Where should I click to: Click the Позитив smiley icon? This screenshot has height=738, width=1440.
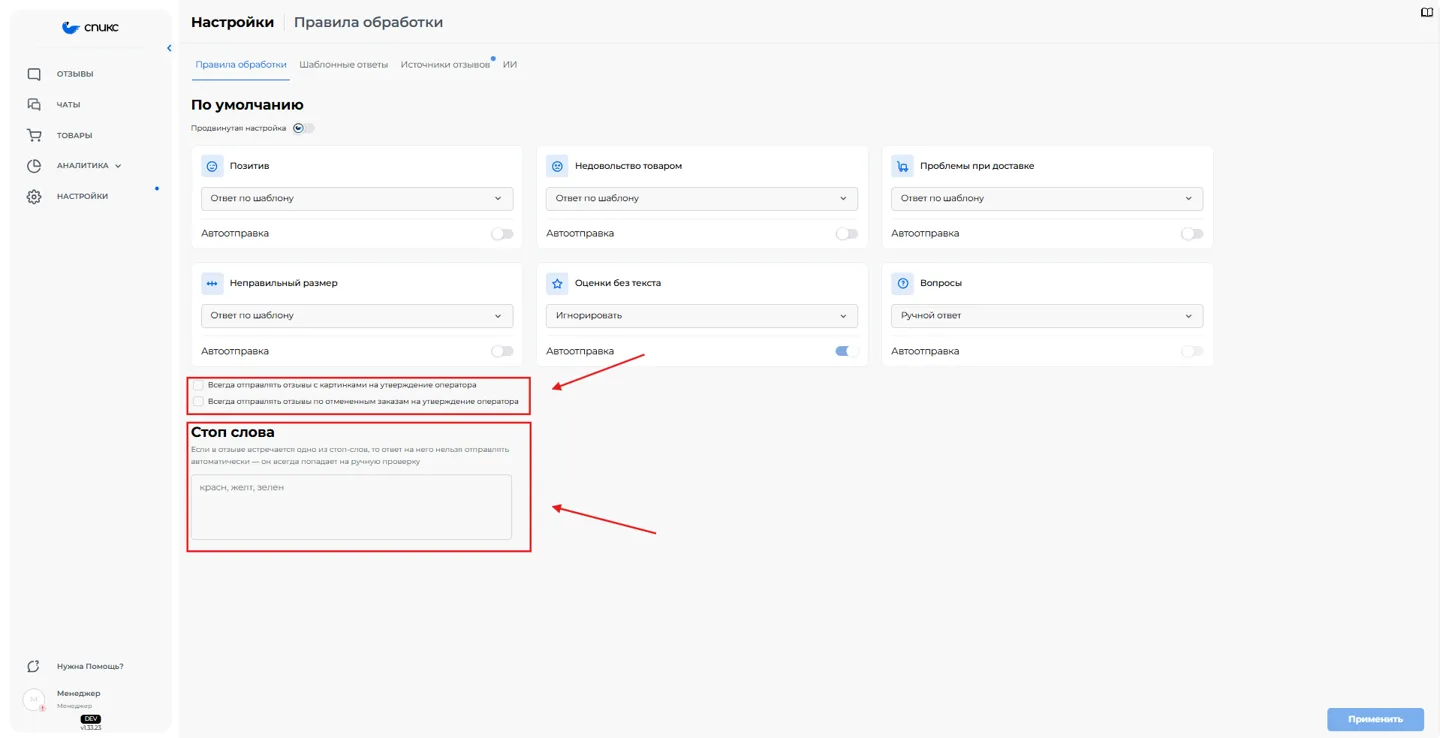coord(212,166)
